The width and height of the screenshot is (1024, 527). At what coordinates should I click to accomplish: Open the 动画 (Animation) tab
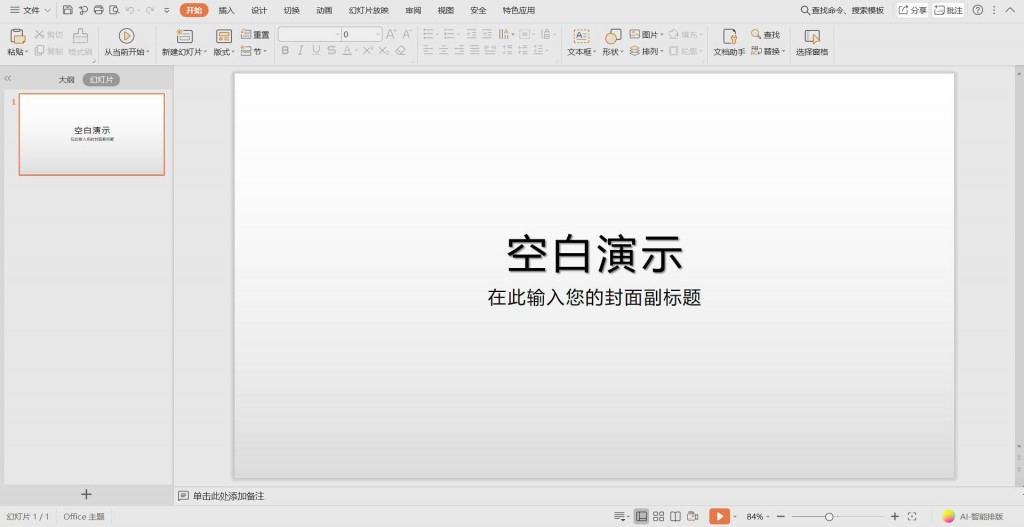(324, 10)
